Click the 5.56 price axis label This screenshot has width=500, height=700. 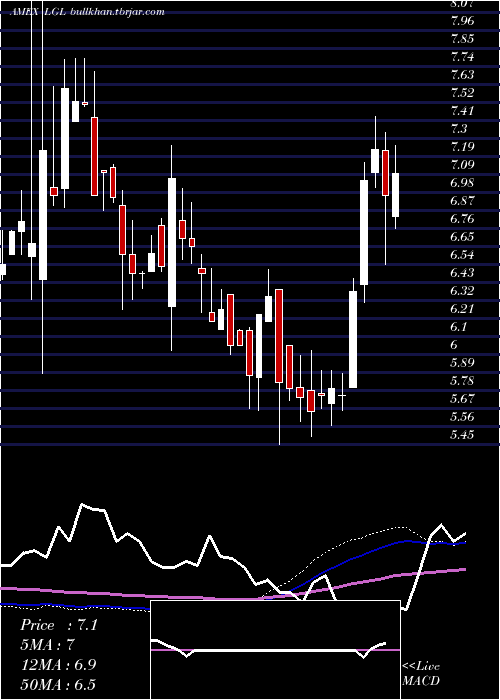[462, 417]
